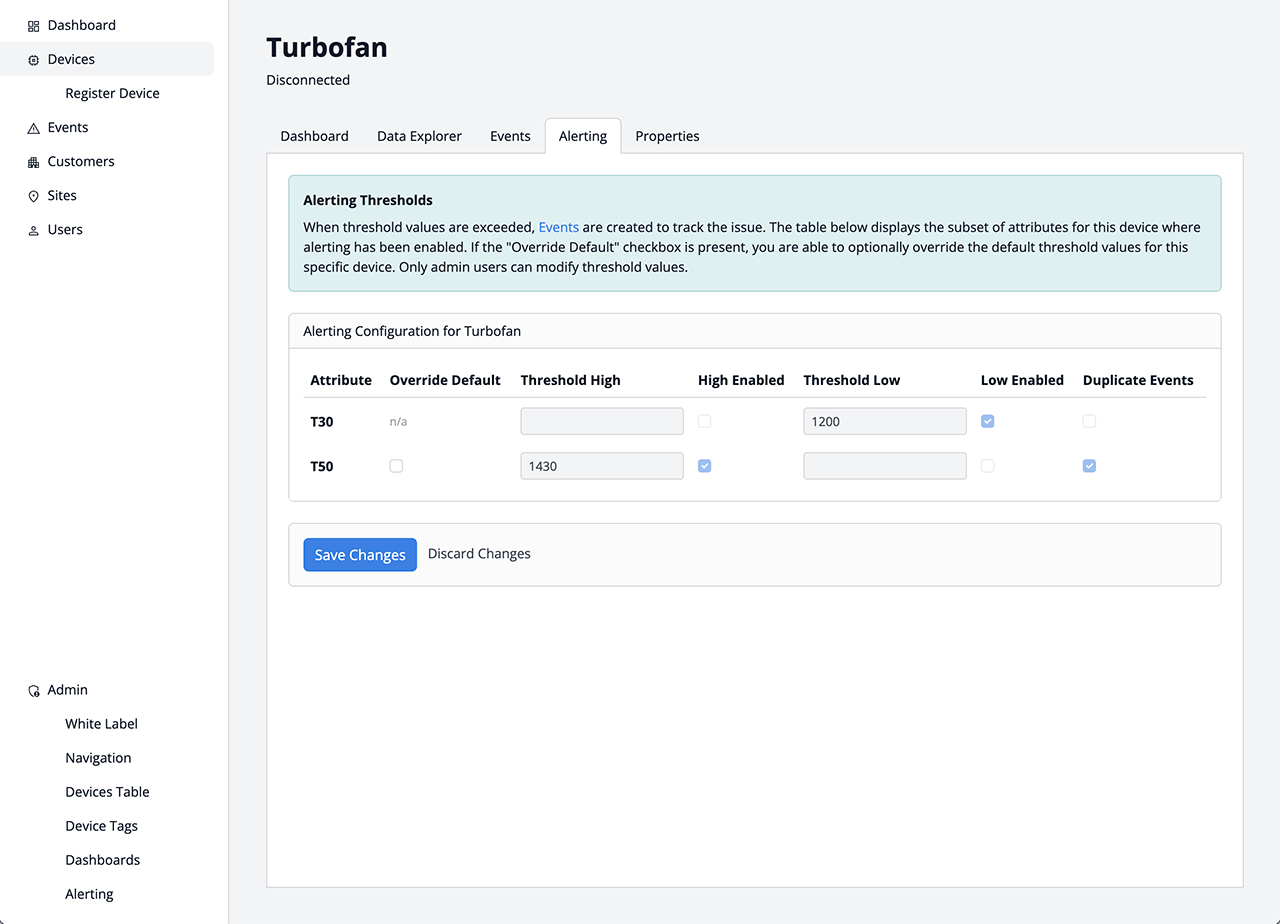Image resolution: width=1280 pixels, height=924 pixels.
Task: Open the Properties tab
Action: pyautogui.click(x=667, y=136)
